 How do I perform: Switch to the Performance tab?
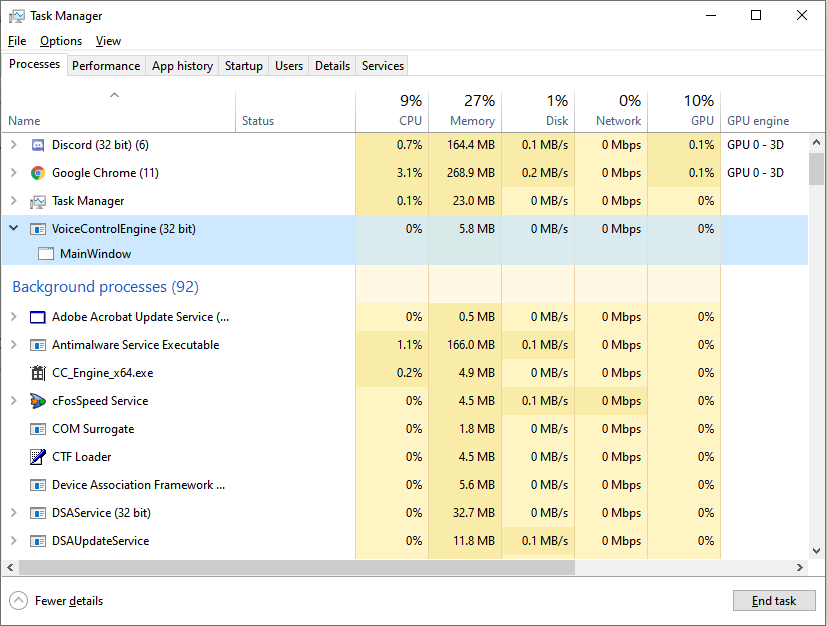(x=106, y=66)
